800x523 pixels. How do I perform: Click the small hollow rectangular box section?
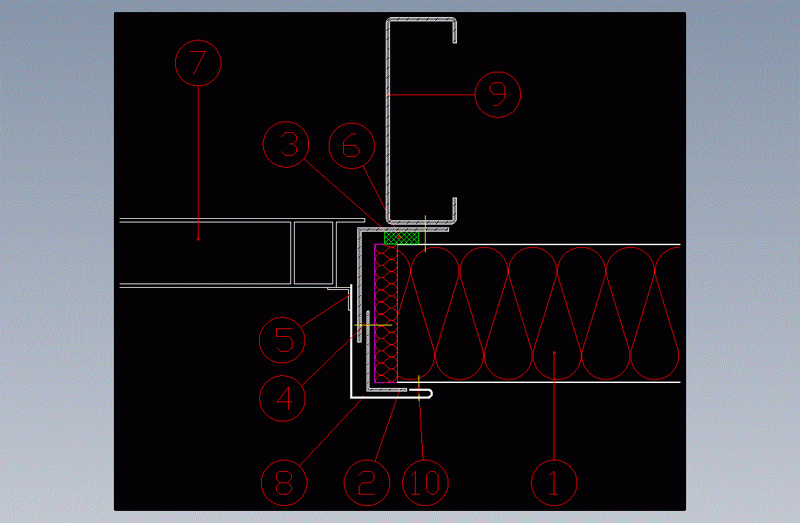point(313,252)
